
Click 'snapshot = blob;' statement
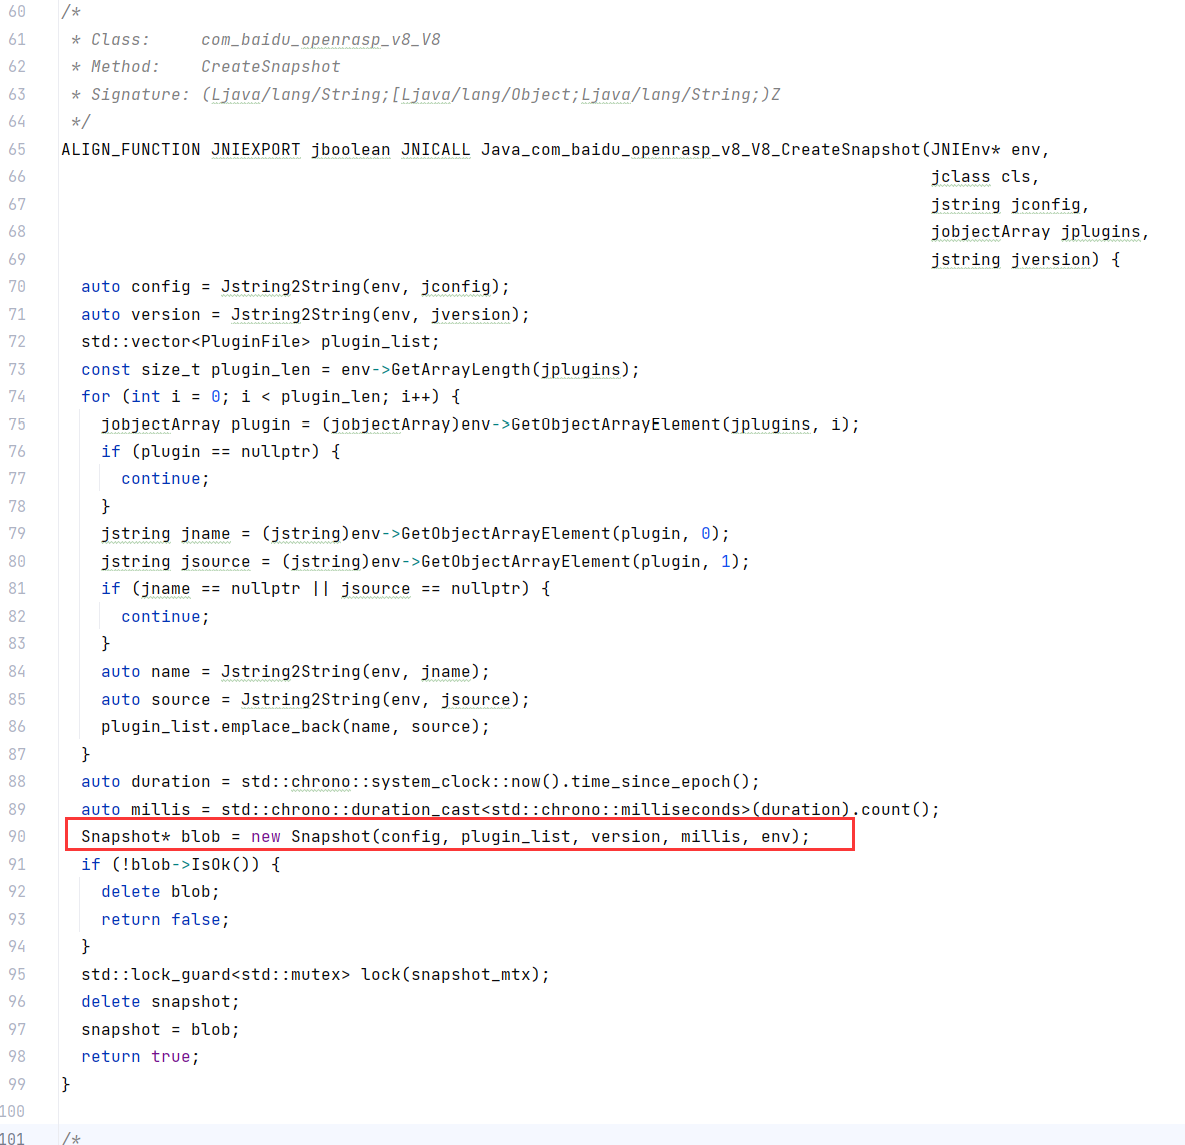(x=160, y=1029)
